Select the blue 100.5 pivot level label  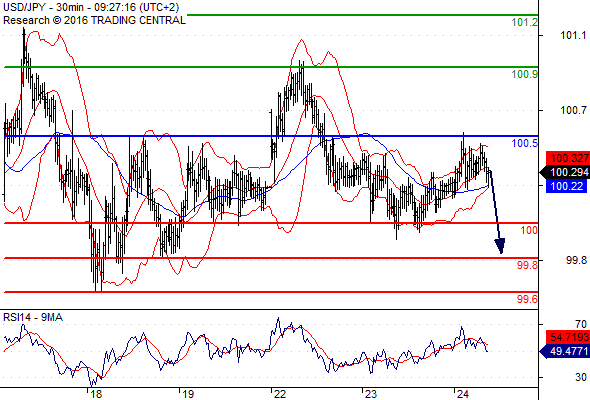click(525, 143)
